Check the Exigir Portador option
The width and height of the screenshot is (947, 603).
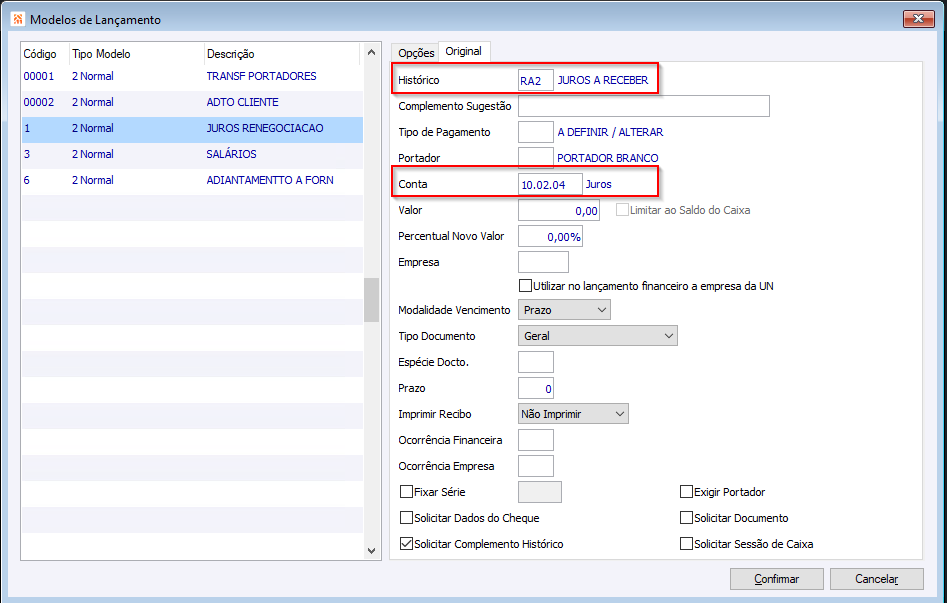(687, 492)
